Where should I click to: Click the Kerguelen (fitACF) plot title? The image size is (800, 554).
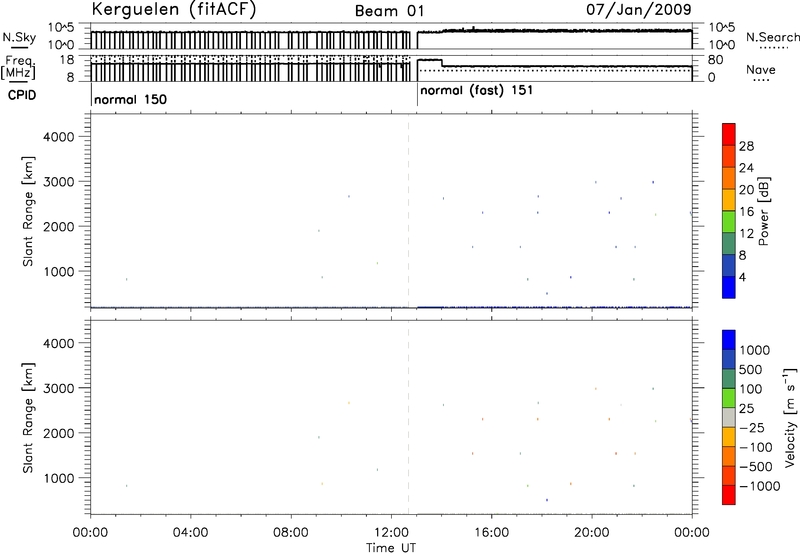click(x=173, y=9)
